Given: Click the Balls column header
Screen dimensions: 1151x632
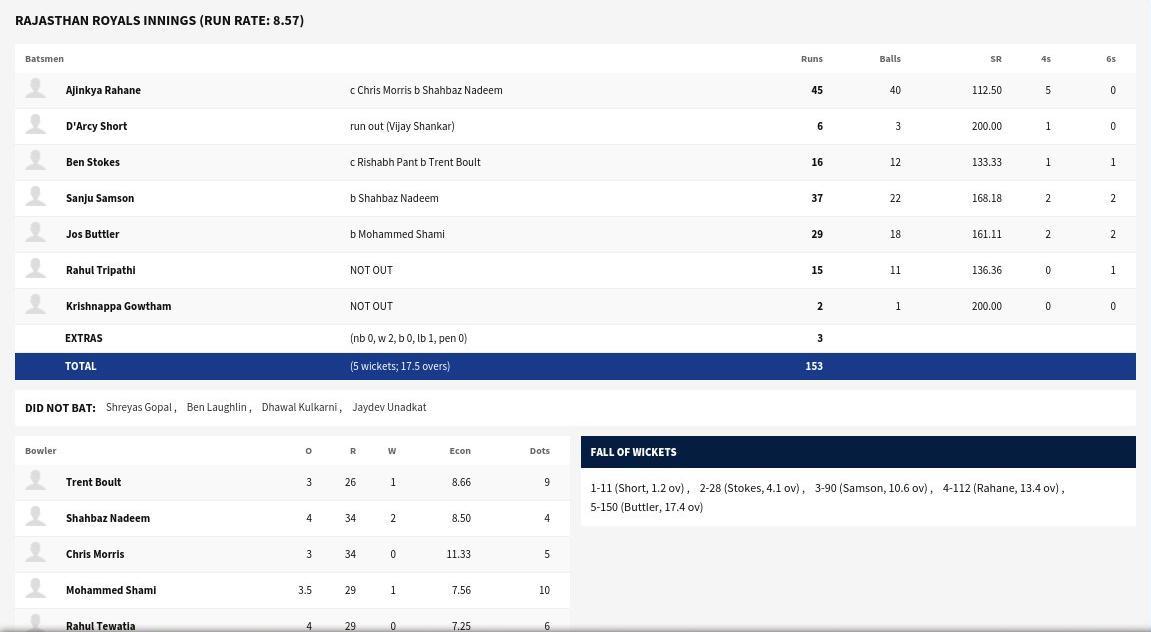Looking at the screenshot, I should tap(890, 59).
